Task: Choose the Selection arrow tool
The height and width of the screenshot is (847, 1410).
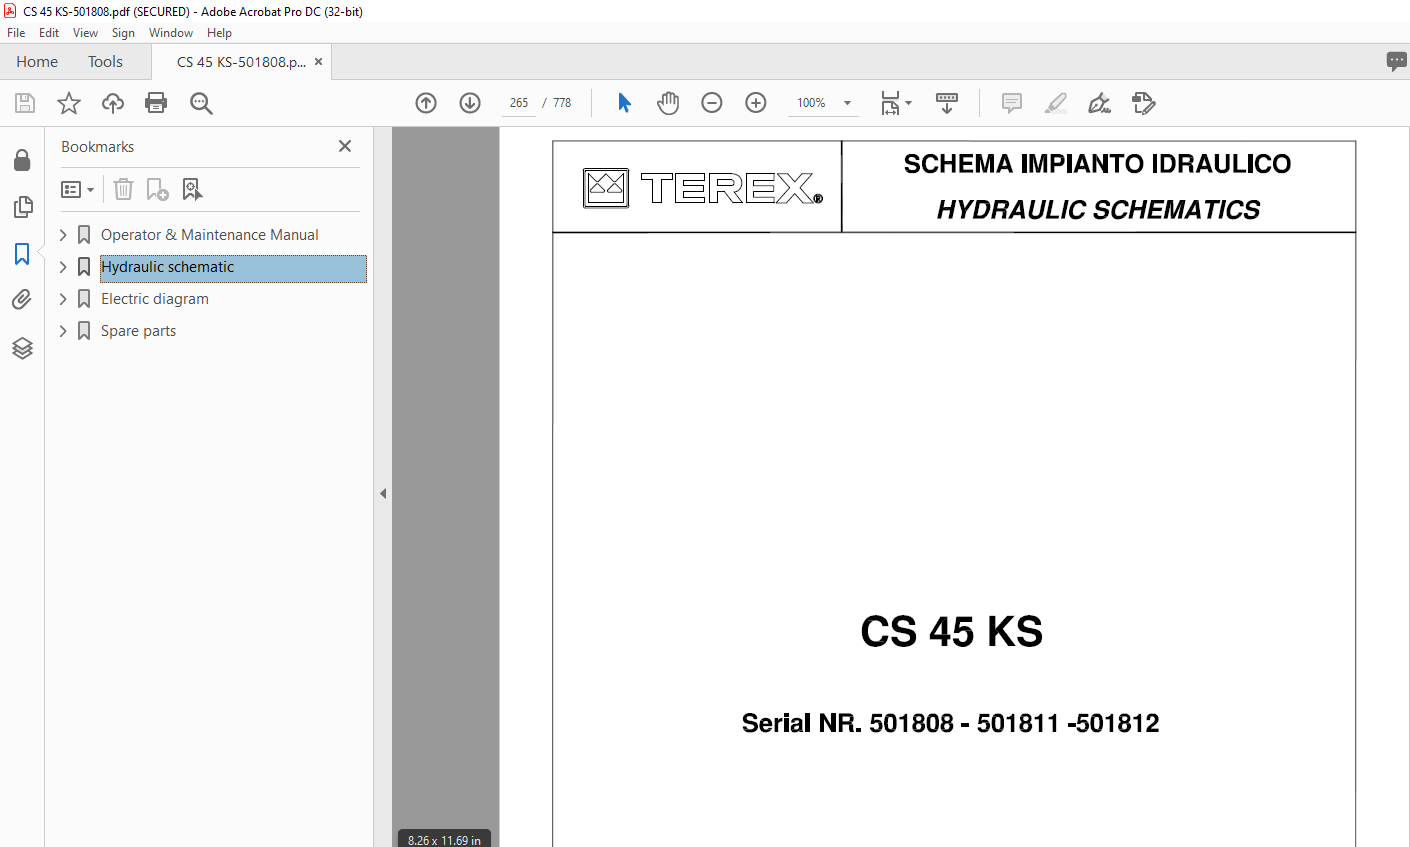Action: (625, 103)
